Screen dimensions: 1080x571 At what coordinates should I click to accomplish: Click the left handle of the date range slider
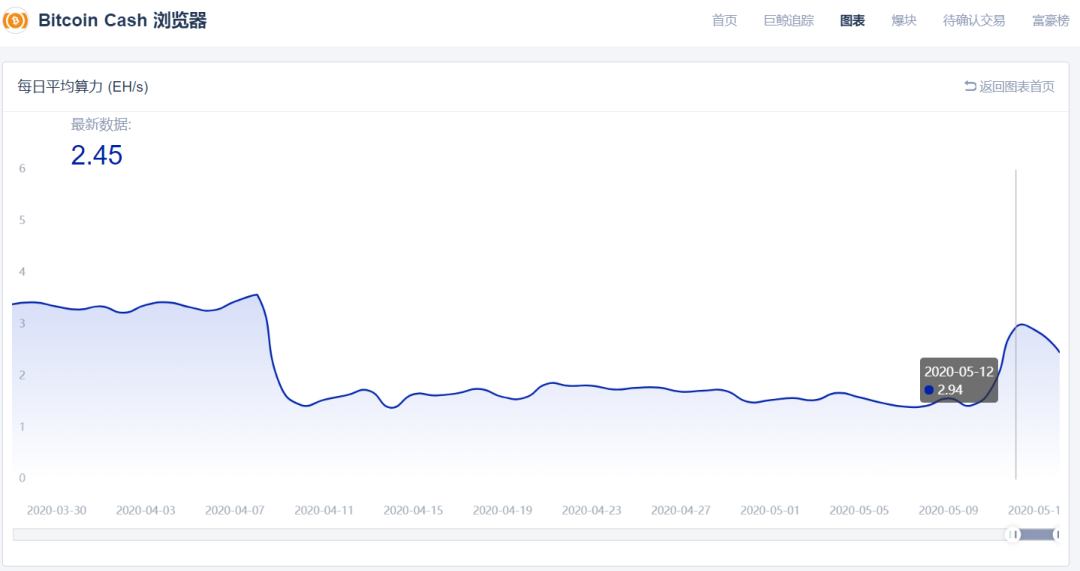coord(1014,535)
